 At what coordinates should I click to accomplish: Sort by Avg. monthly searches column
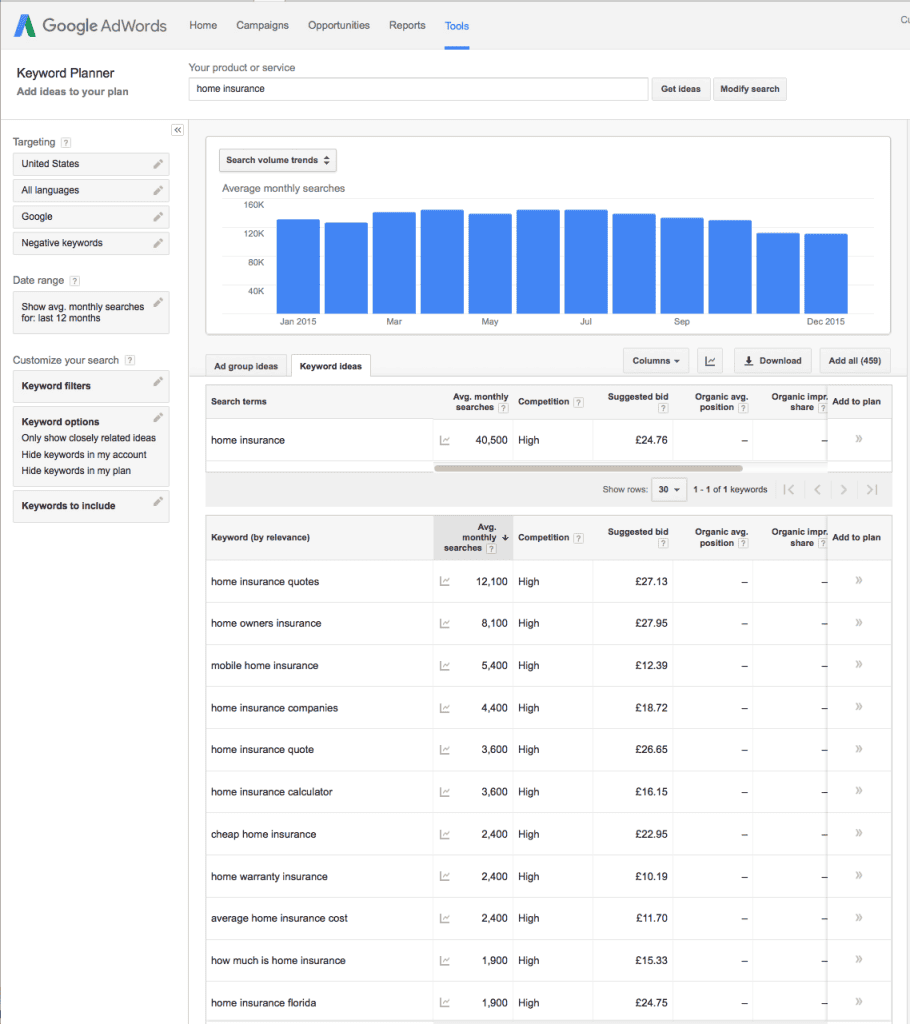click(474, 537)
